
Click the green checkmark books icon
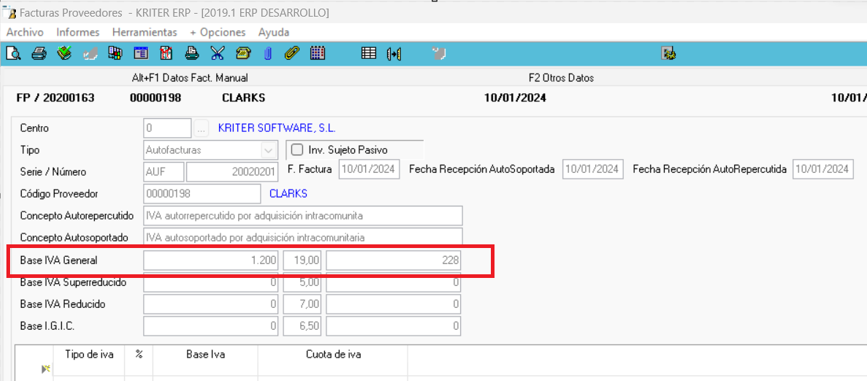pos(64,54)
